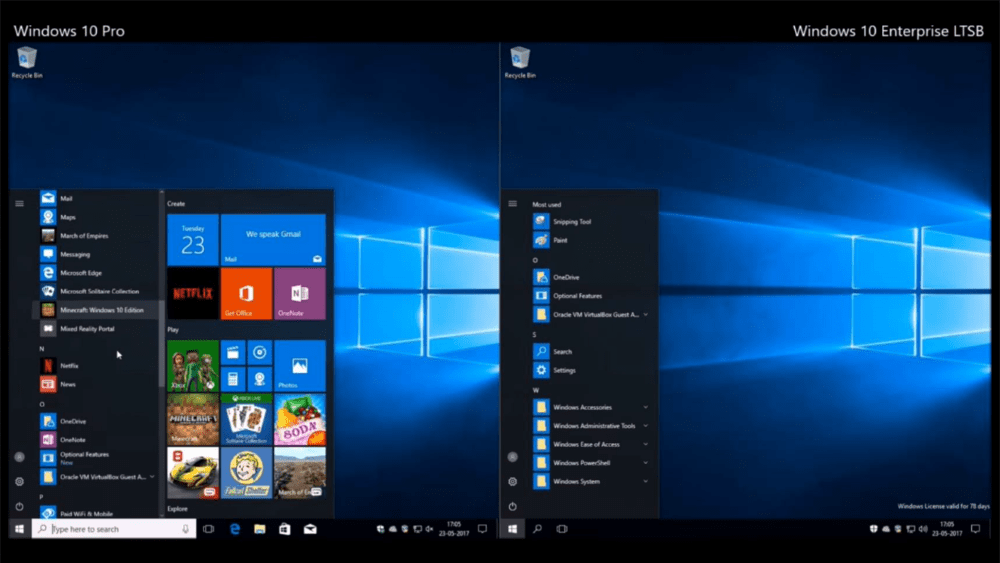Open Task View on LTSB taskbar
Screen dimensions: 1000x563
(562, 529)
